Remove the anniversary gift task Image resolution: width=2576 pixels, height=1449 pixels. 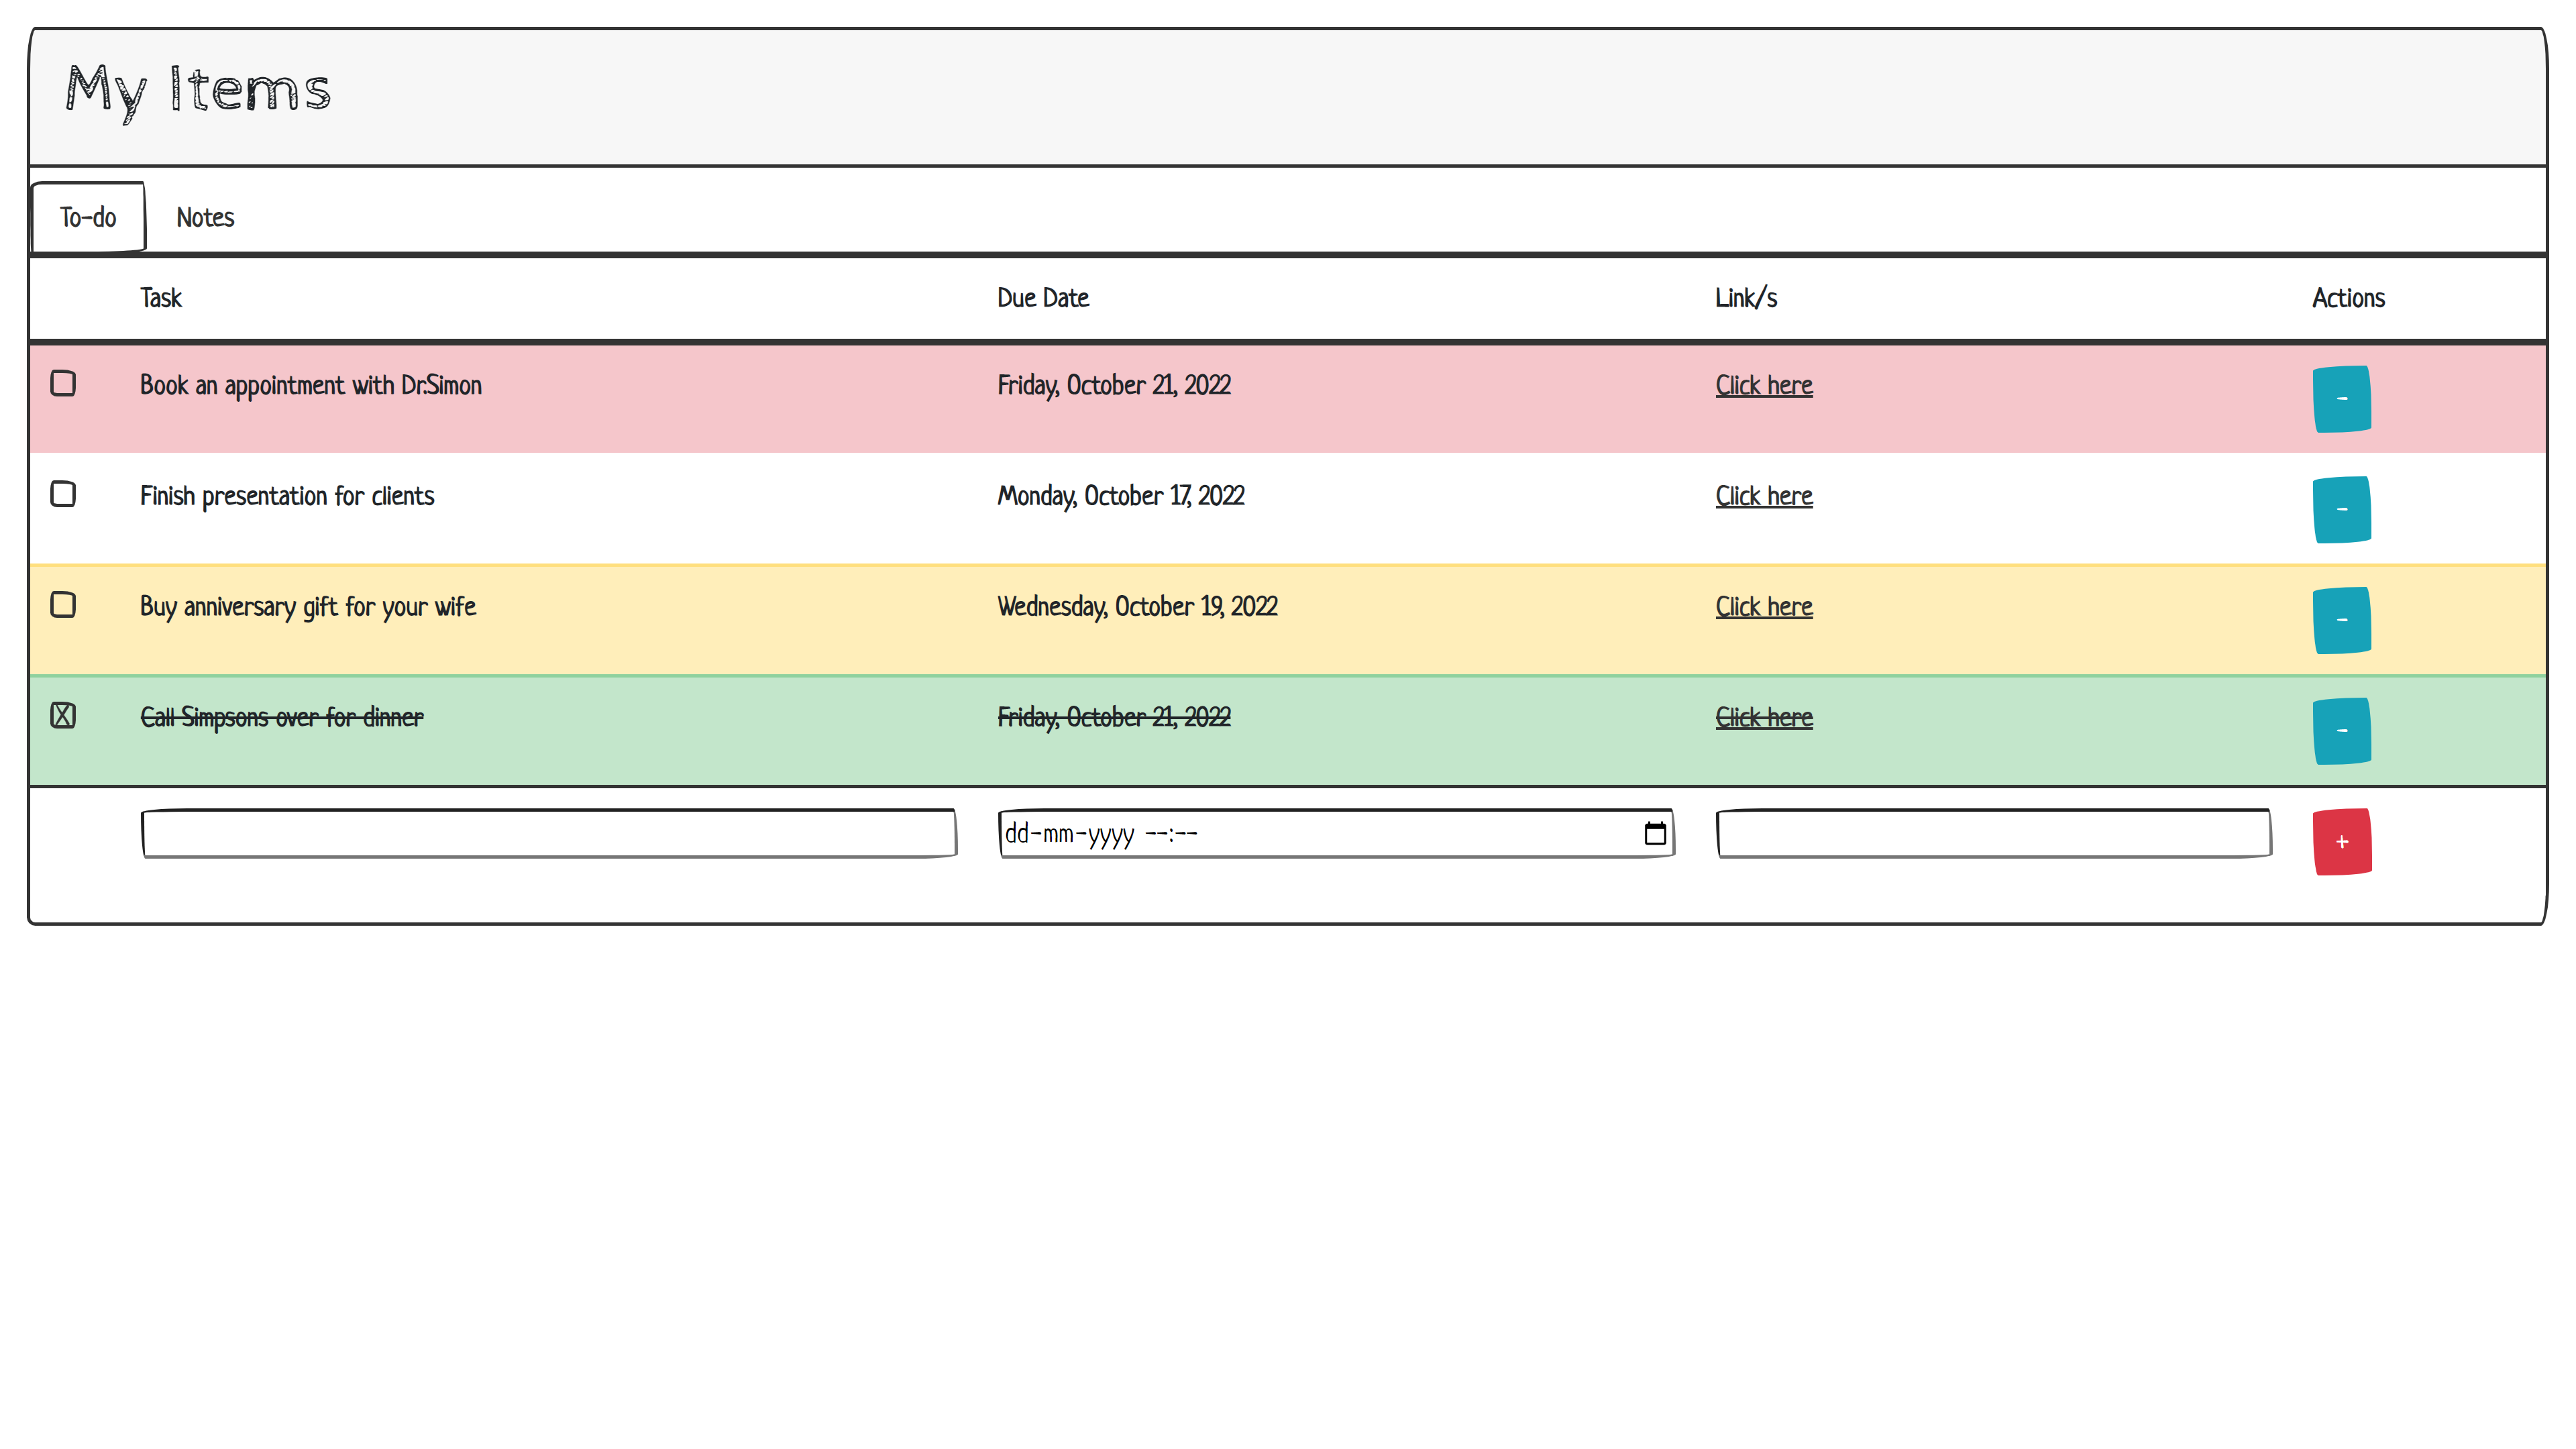[x=2341, y=620]
